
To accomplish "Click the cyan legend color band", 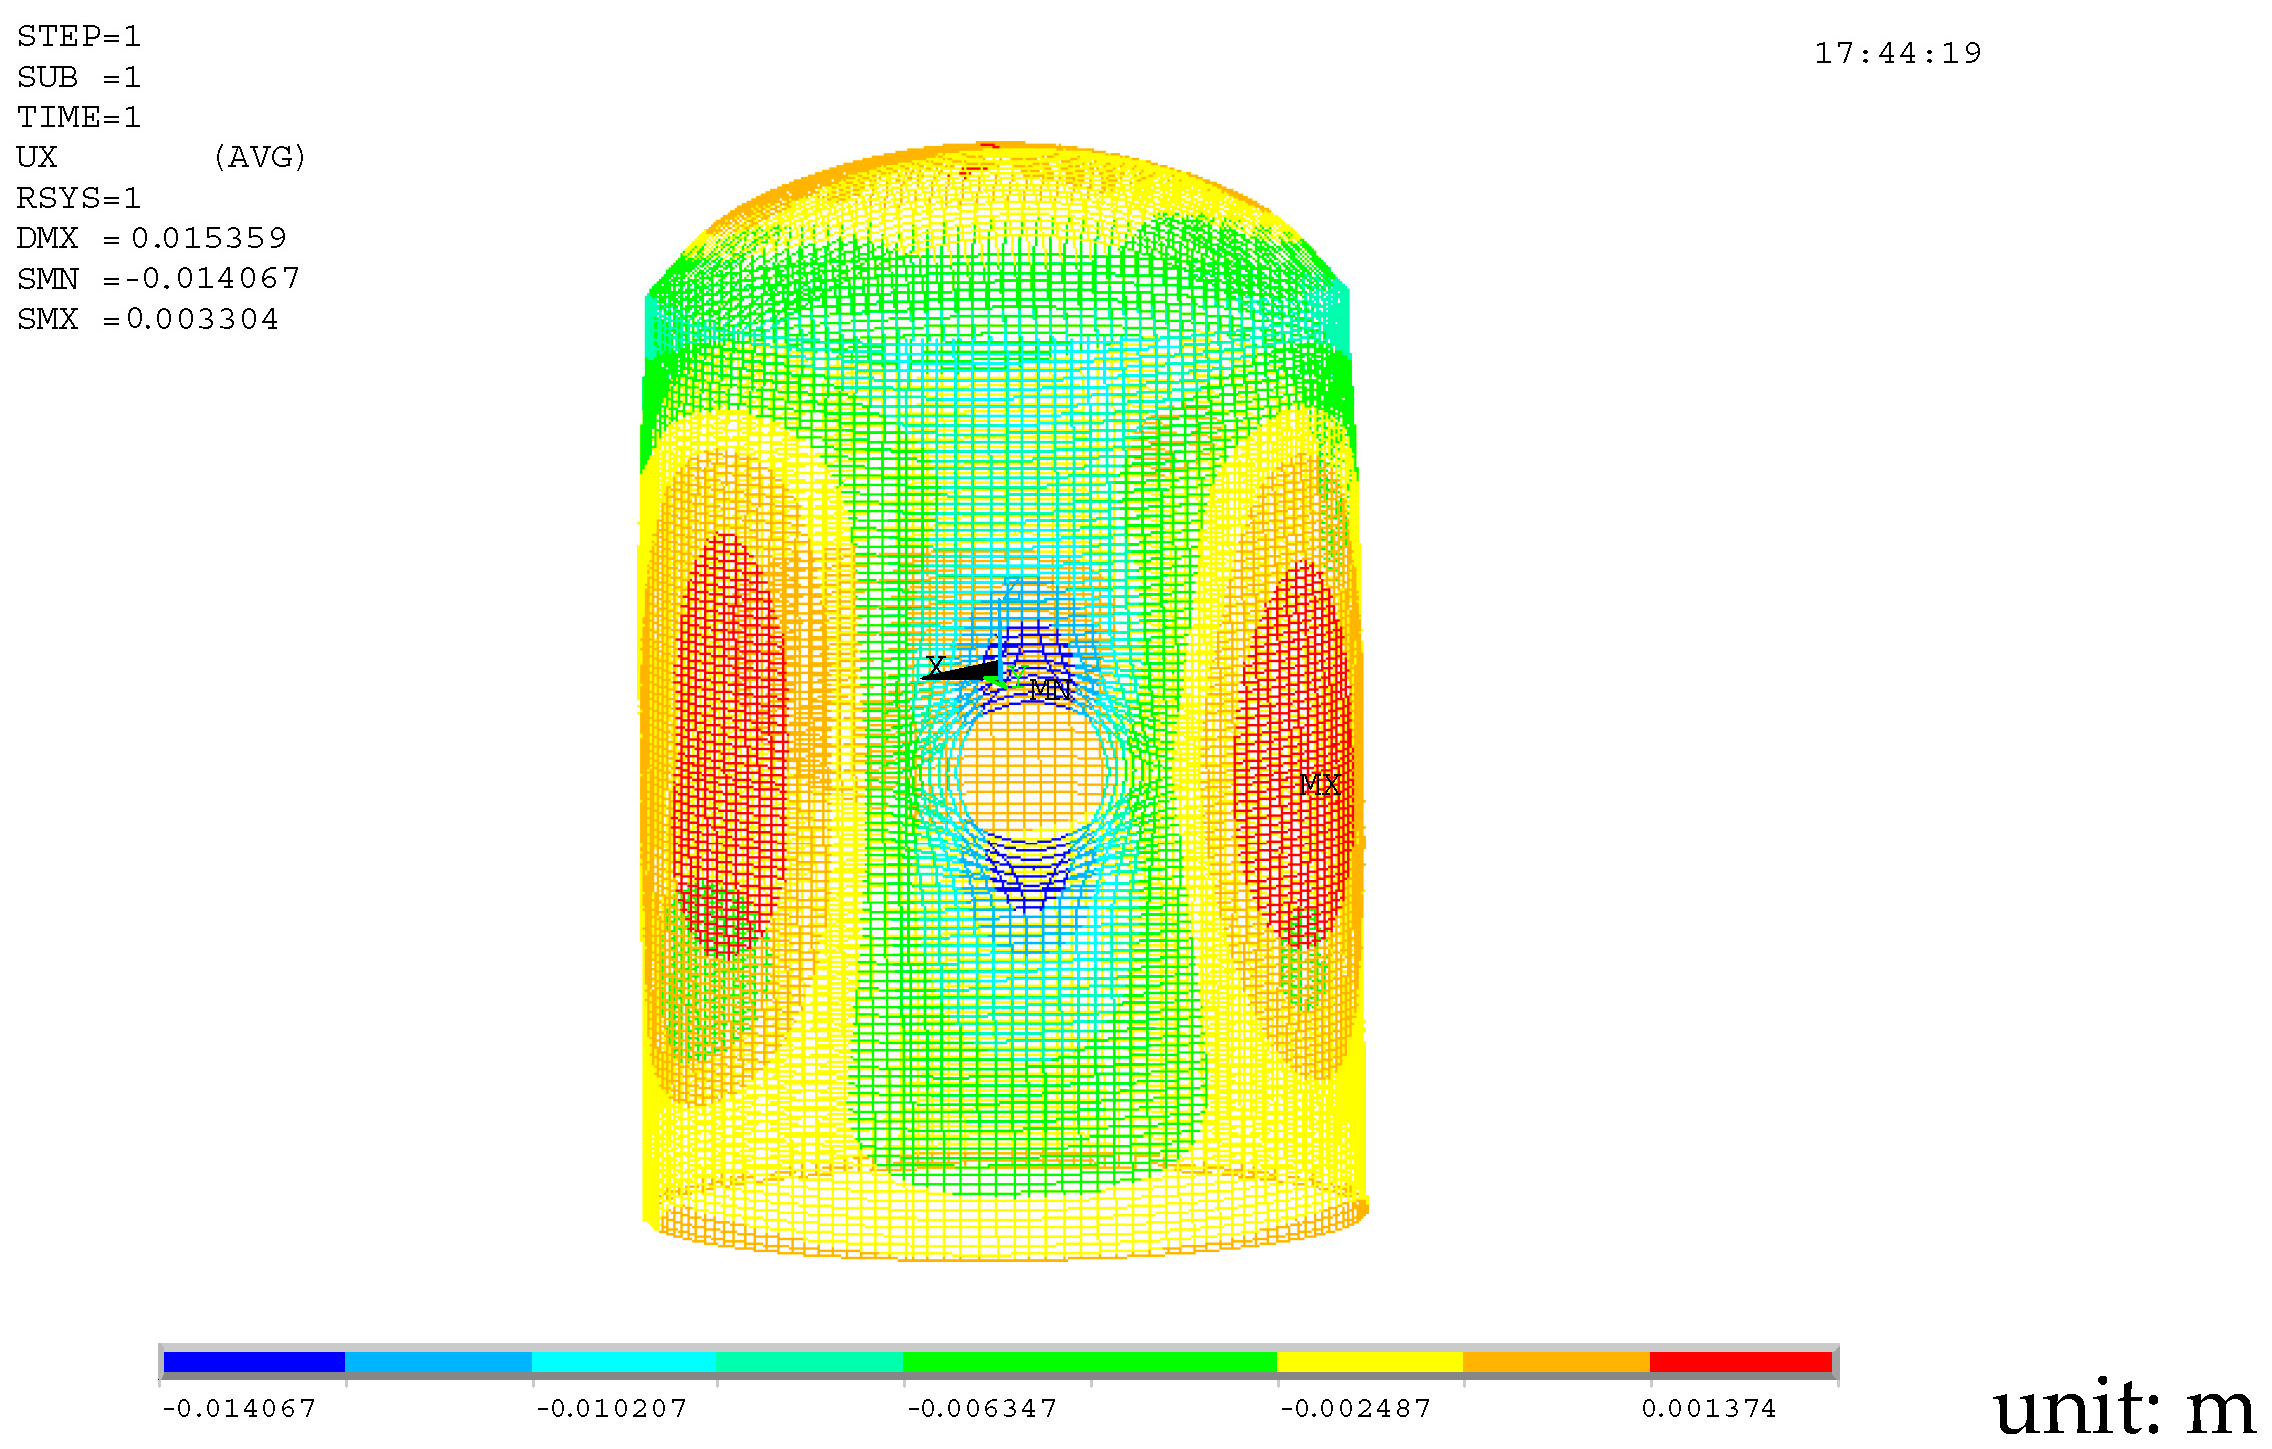I will (624, 1362).
